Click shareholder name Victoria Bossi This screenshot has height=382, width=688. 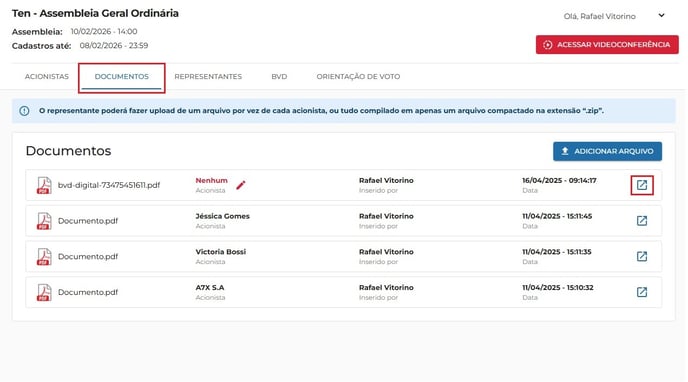click(221, 252)
